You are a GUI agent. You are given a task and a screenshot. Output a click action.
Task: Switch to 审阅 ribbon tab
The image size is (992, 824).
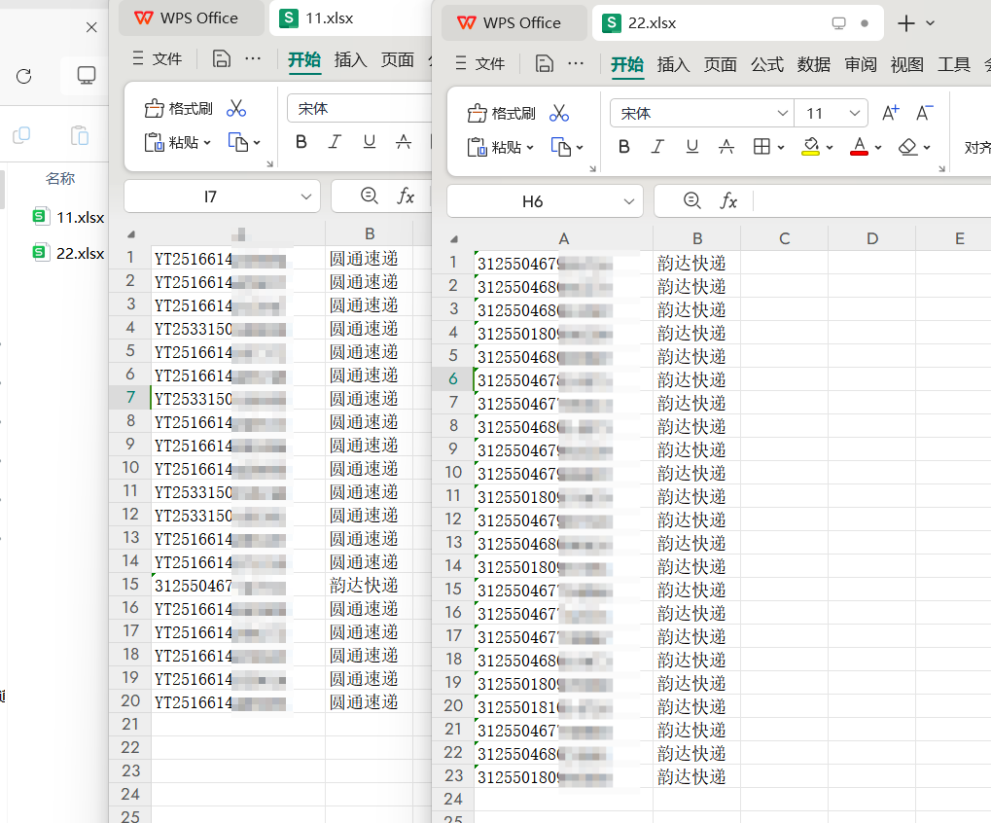(860, 64)
